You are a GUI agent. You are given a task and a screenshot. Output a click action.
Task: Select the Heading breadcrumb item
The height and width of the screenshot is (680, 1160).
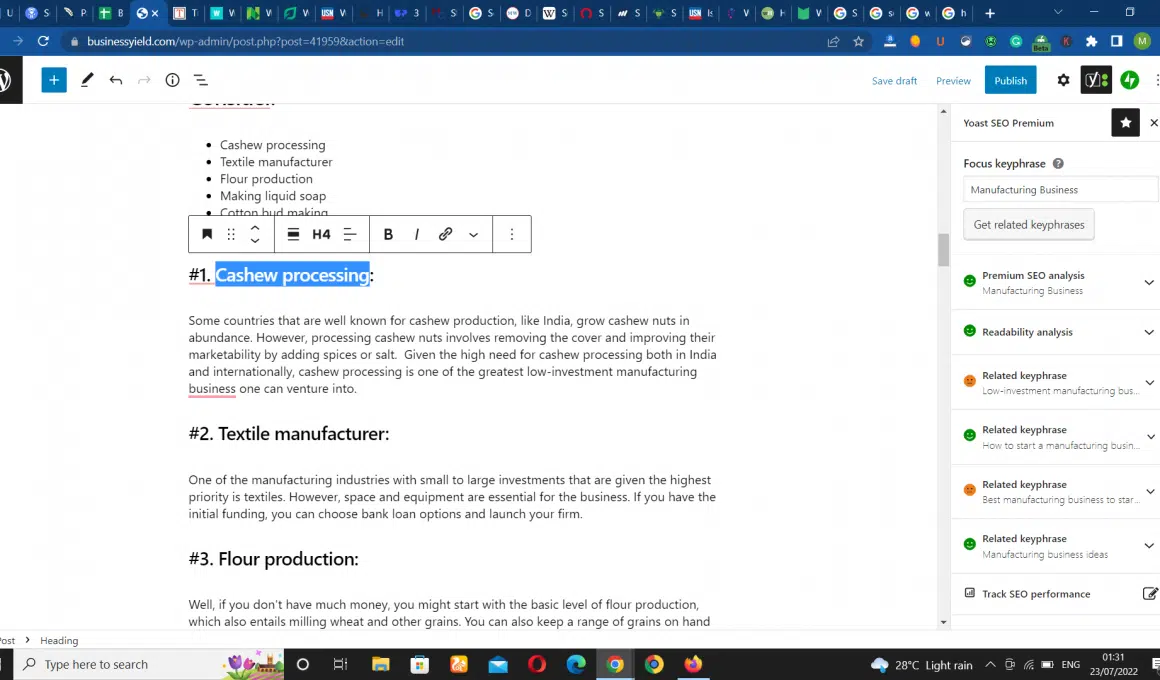click(59, 640)
